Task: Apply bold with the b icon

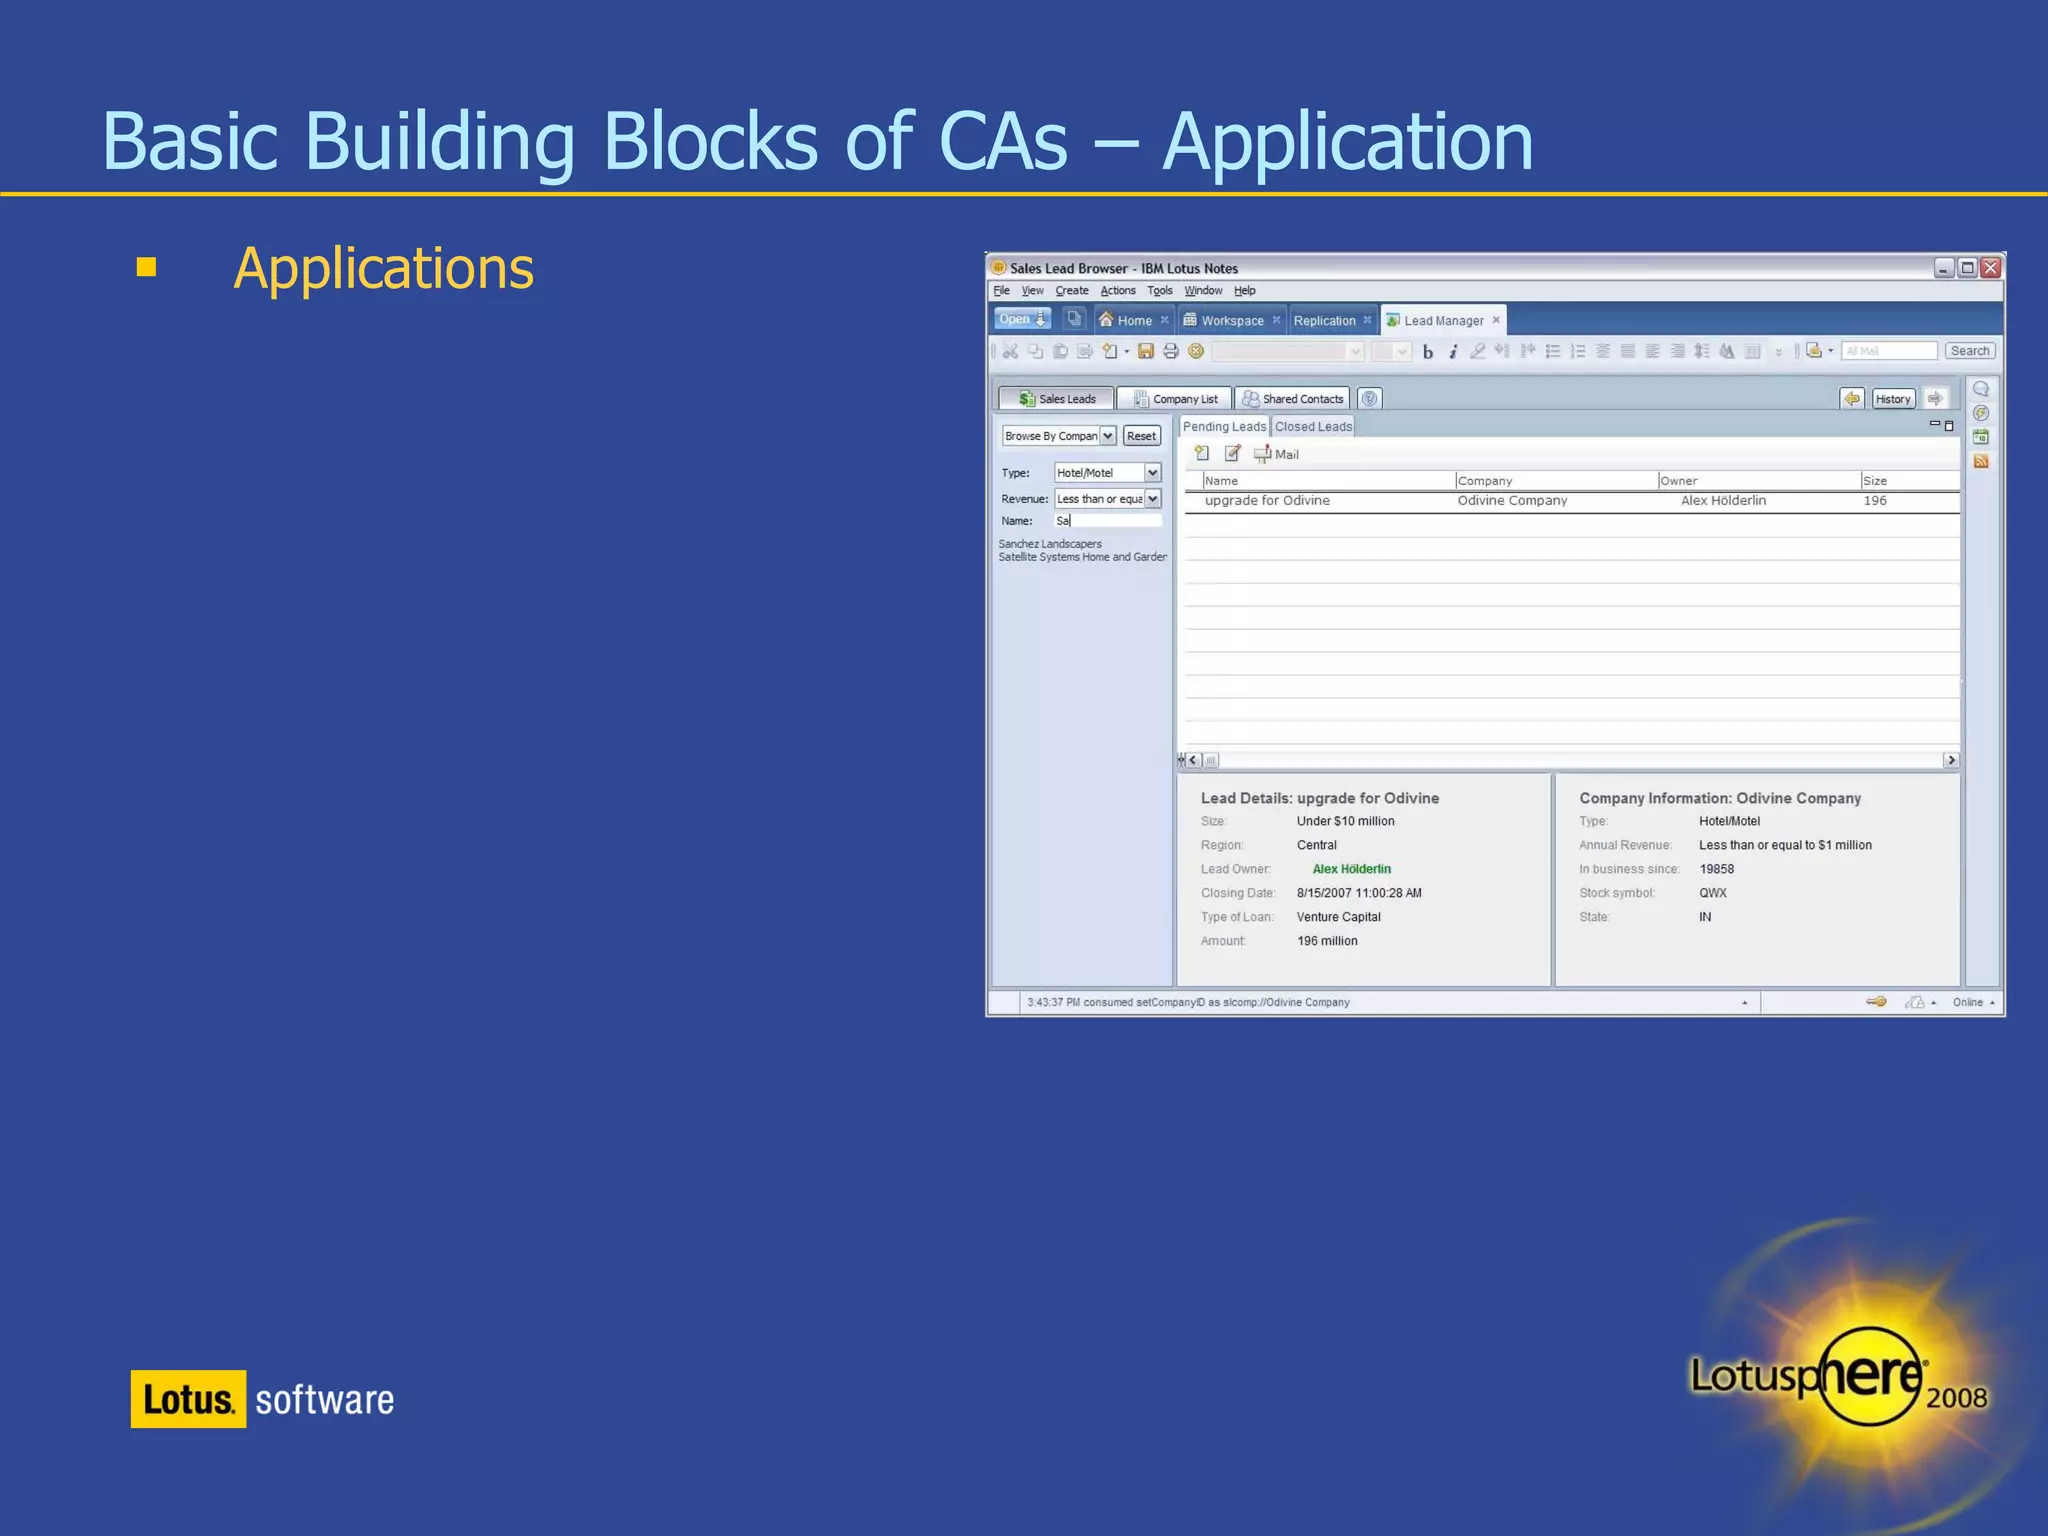Action: 1427,352
